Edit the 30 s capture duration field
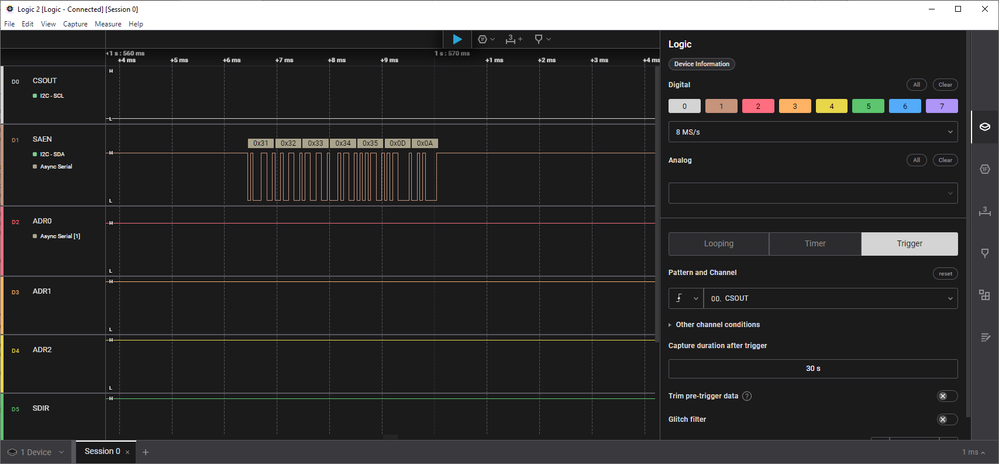Viewport: 999px width, 464px height. (x=813, y=368)
